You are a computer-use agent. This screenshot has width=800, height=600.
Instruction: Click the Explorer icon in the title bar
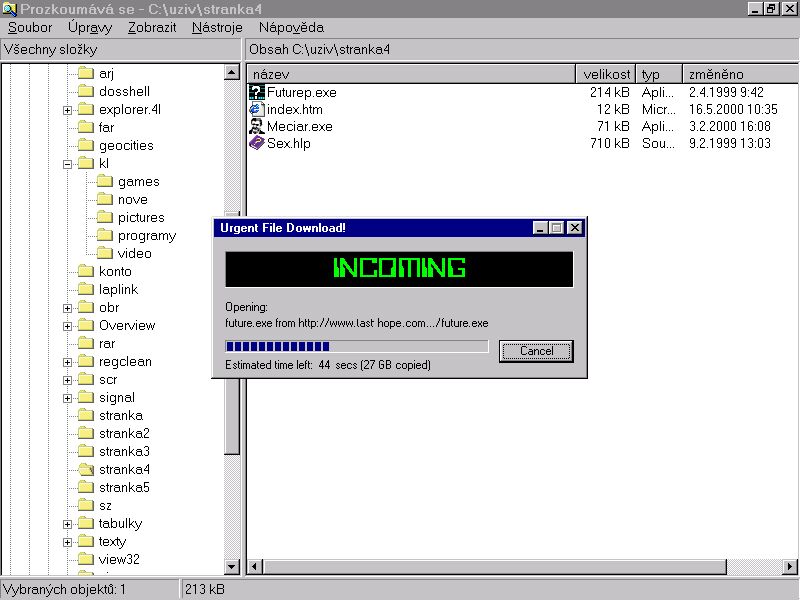coord(9,9)
